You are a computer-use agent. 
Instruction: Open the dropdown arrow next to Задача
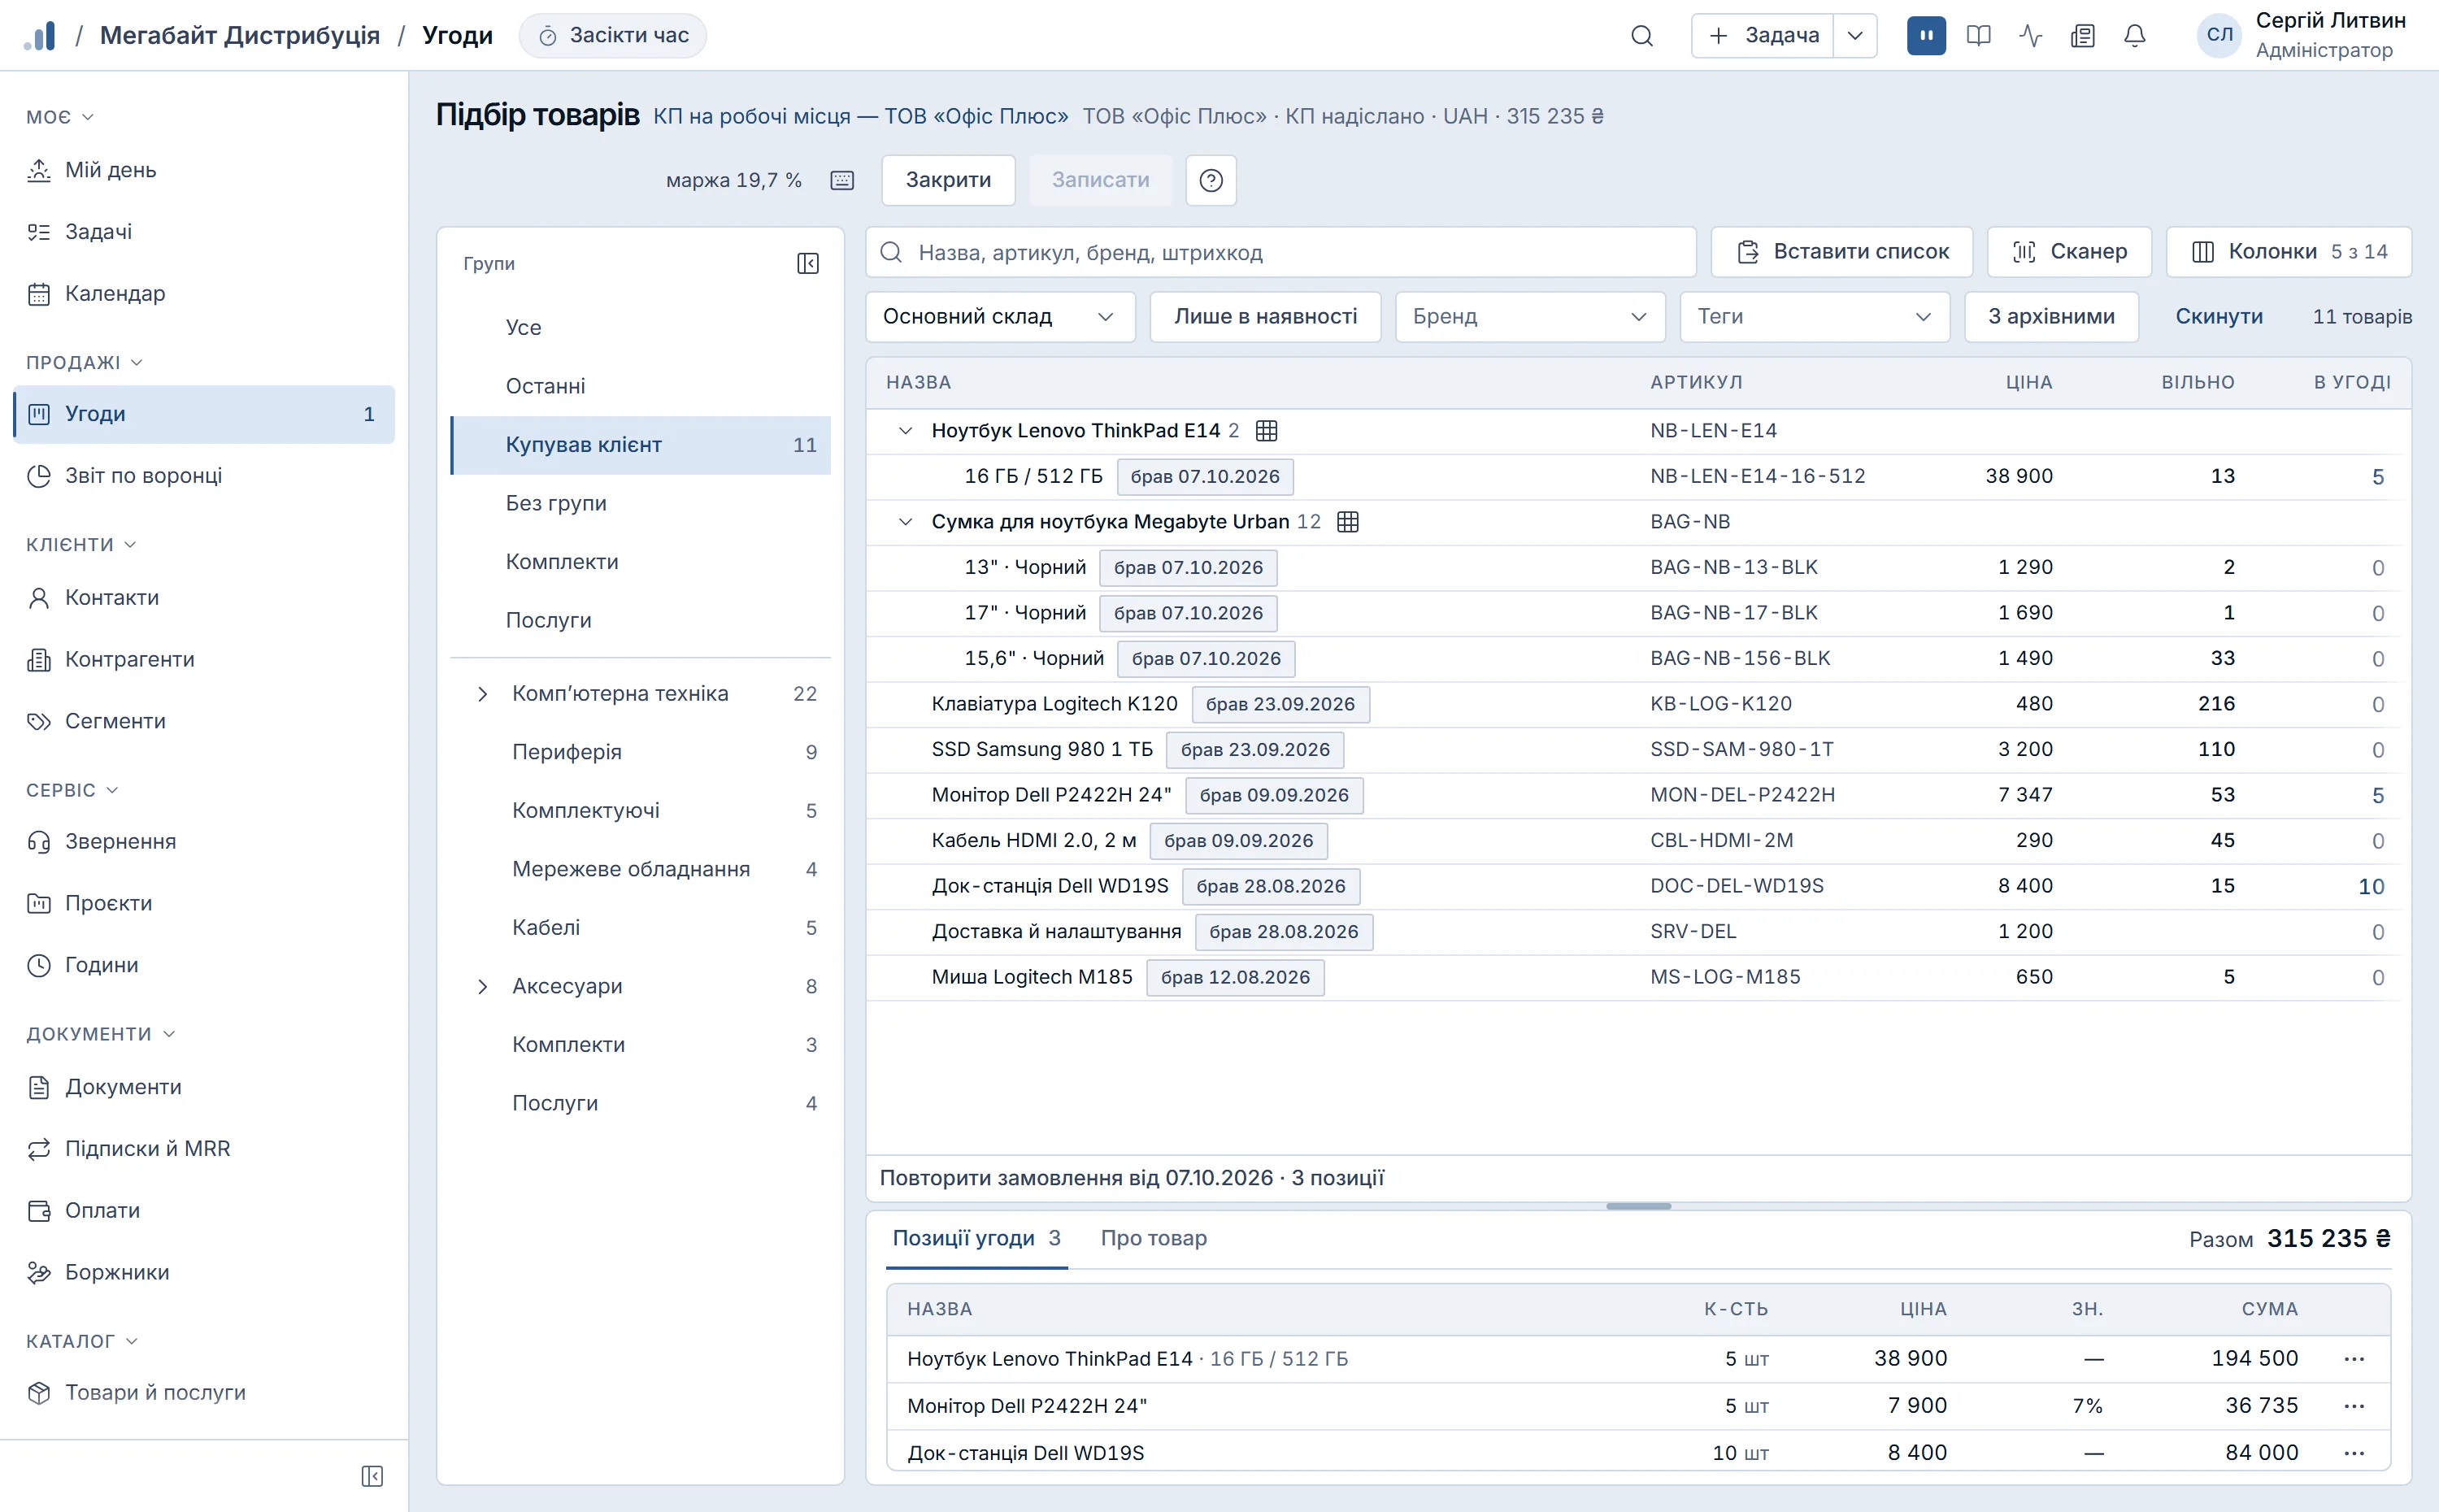click(1854, 36)
